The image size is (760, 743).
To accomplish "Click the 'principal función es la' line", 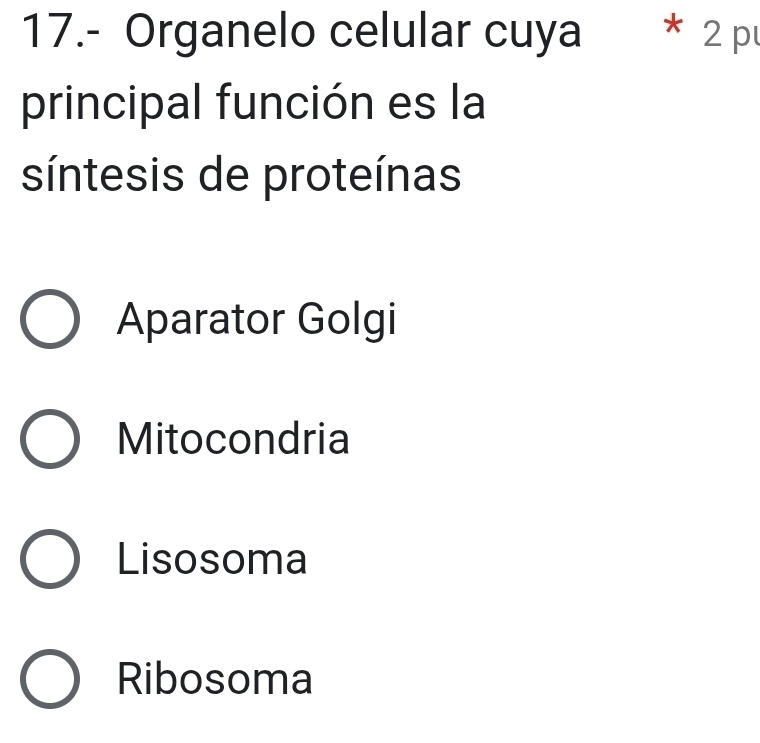I will tap(252, 104).
